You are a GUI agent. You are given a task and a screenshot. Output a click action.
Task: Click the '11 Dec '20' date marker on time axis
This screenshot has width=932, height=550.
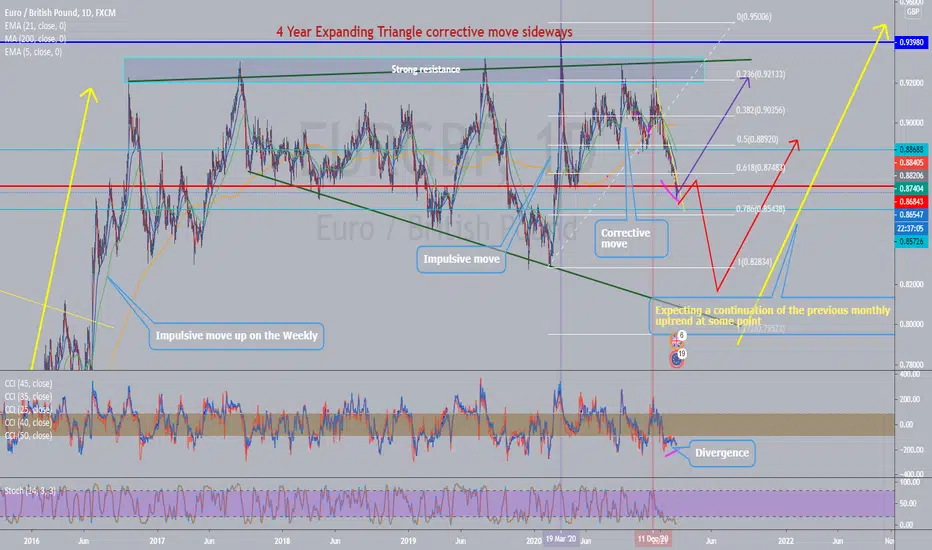pos(653,539)
